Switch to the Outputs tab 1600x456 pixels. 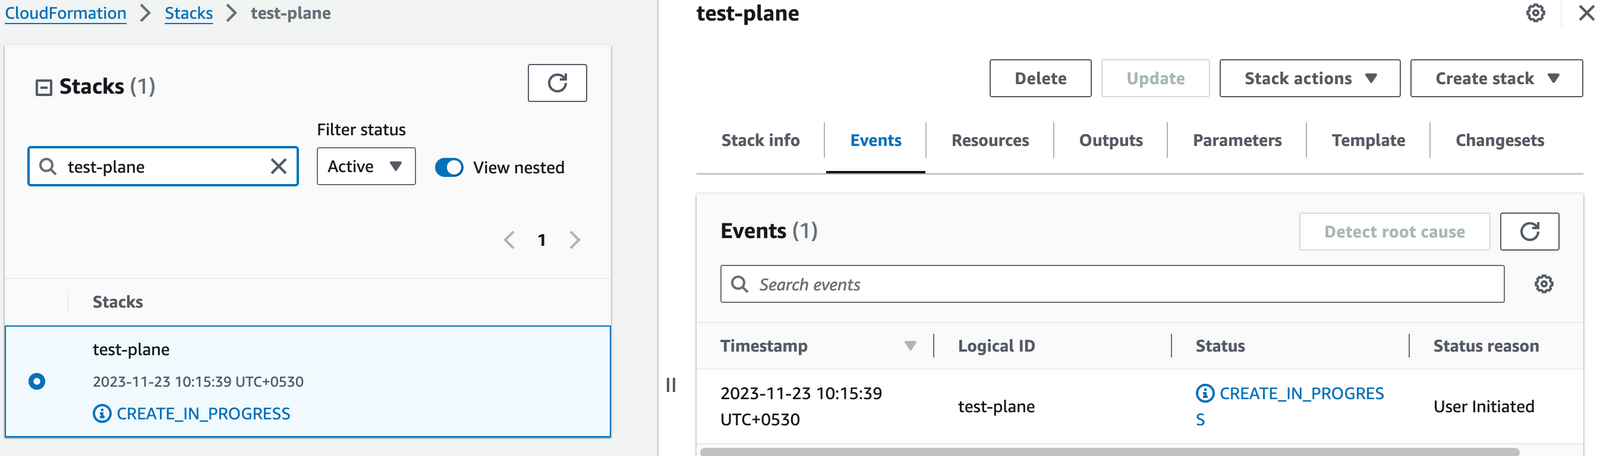(1111, 140)
